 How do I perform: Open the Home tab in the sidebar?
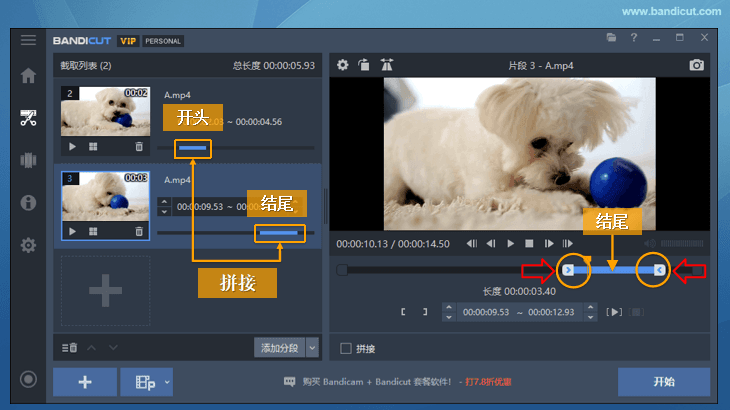click(28, 76)
